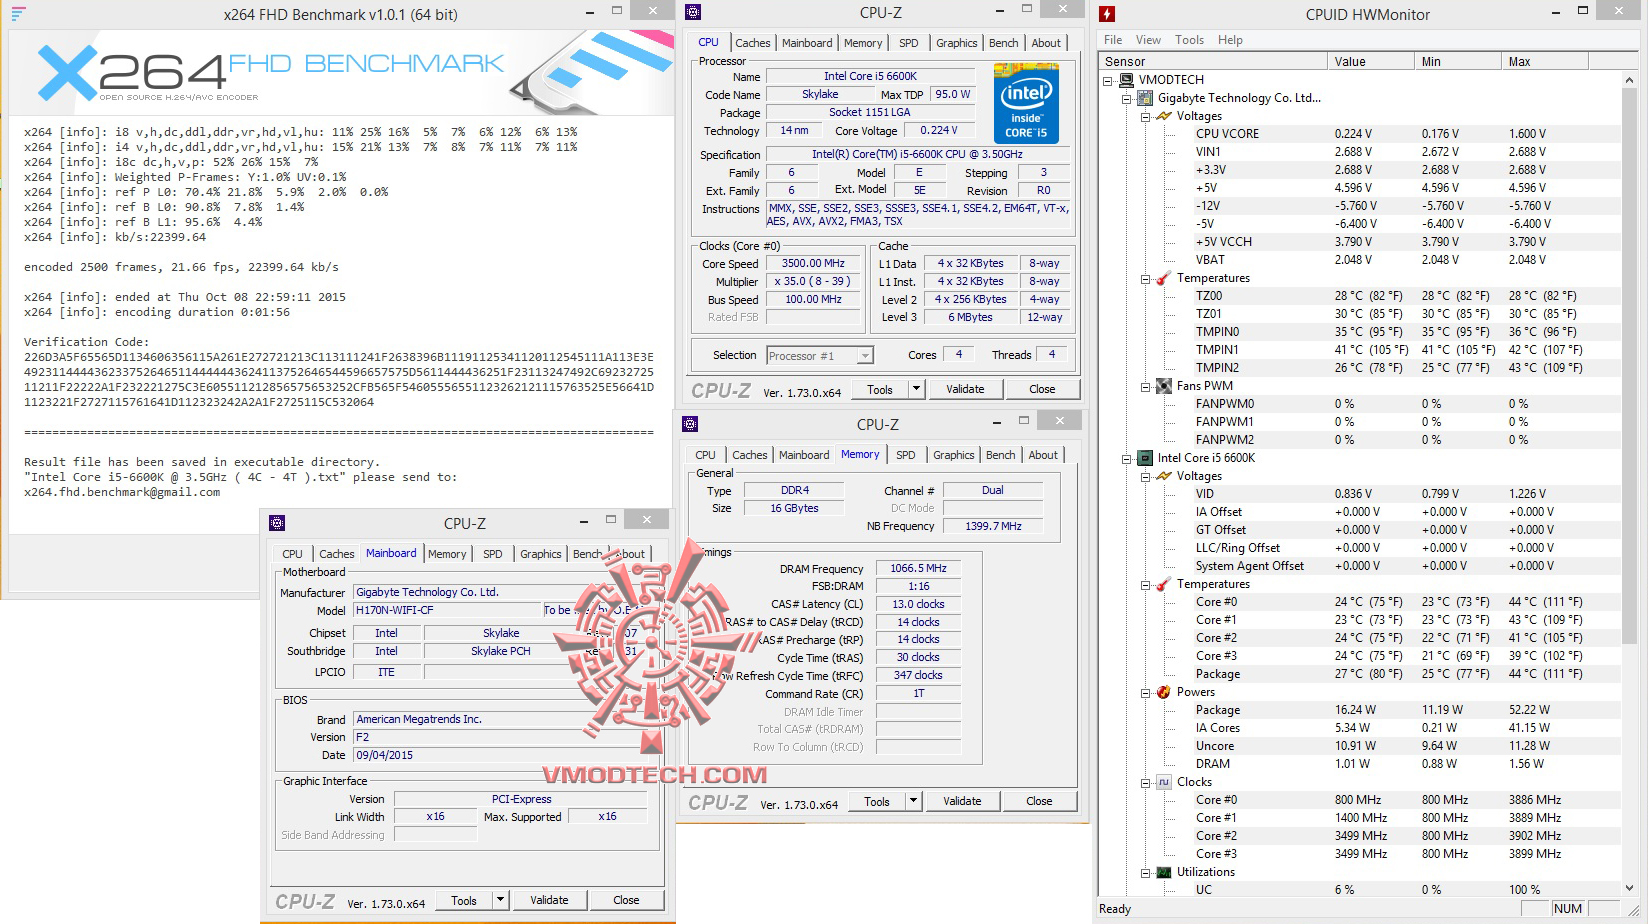Collapse the VMODTECH root node
Viewport: 1648px width, 924px height.
point(1108,80)
